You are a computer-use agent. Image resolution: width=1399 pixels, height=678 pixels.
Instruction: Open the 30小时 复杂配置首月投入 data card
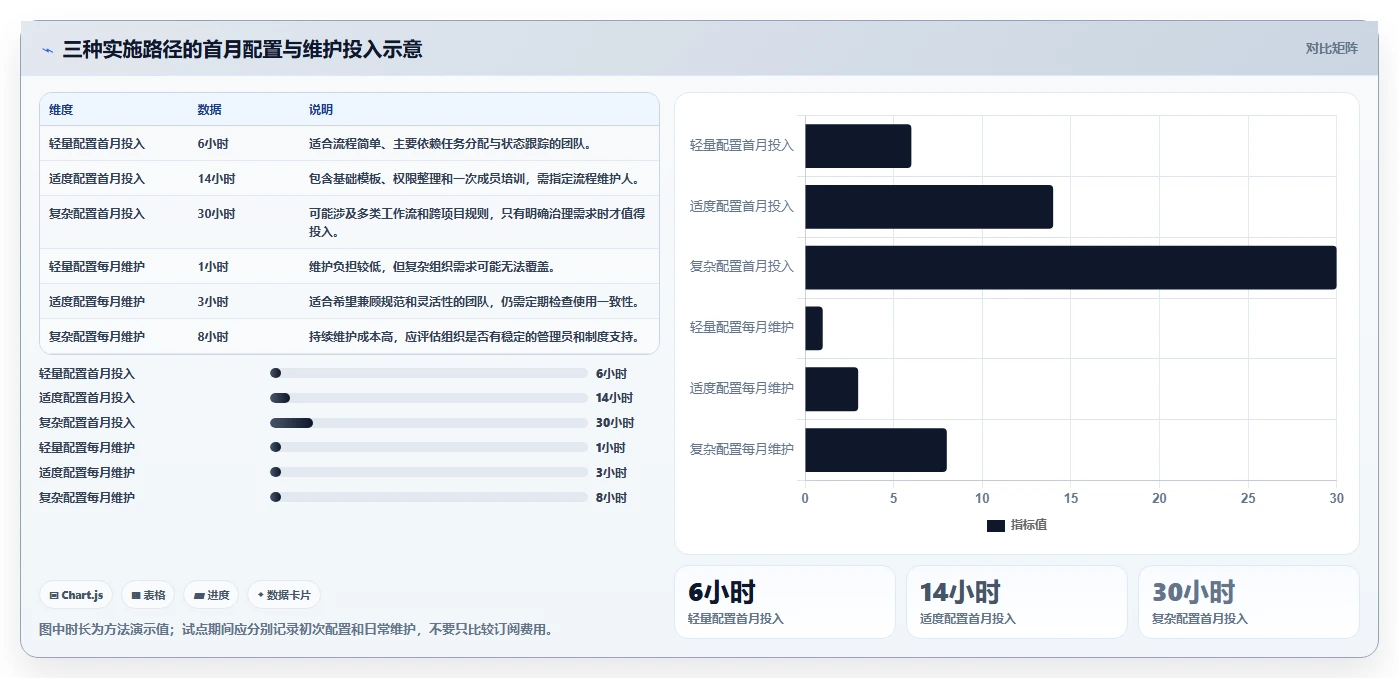(1248, 602)
